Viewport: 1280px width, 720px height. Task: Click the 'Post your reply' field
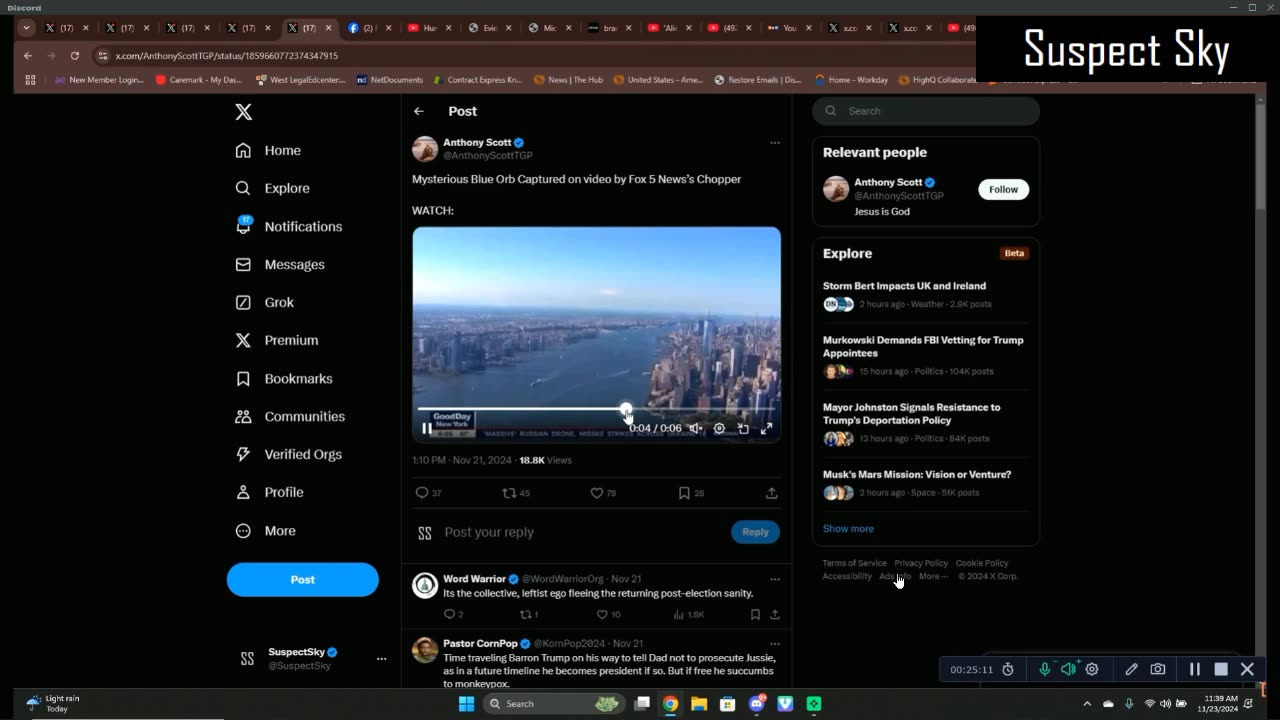point(580,532)
